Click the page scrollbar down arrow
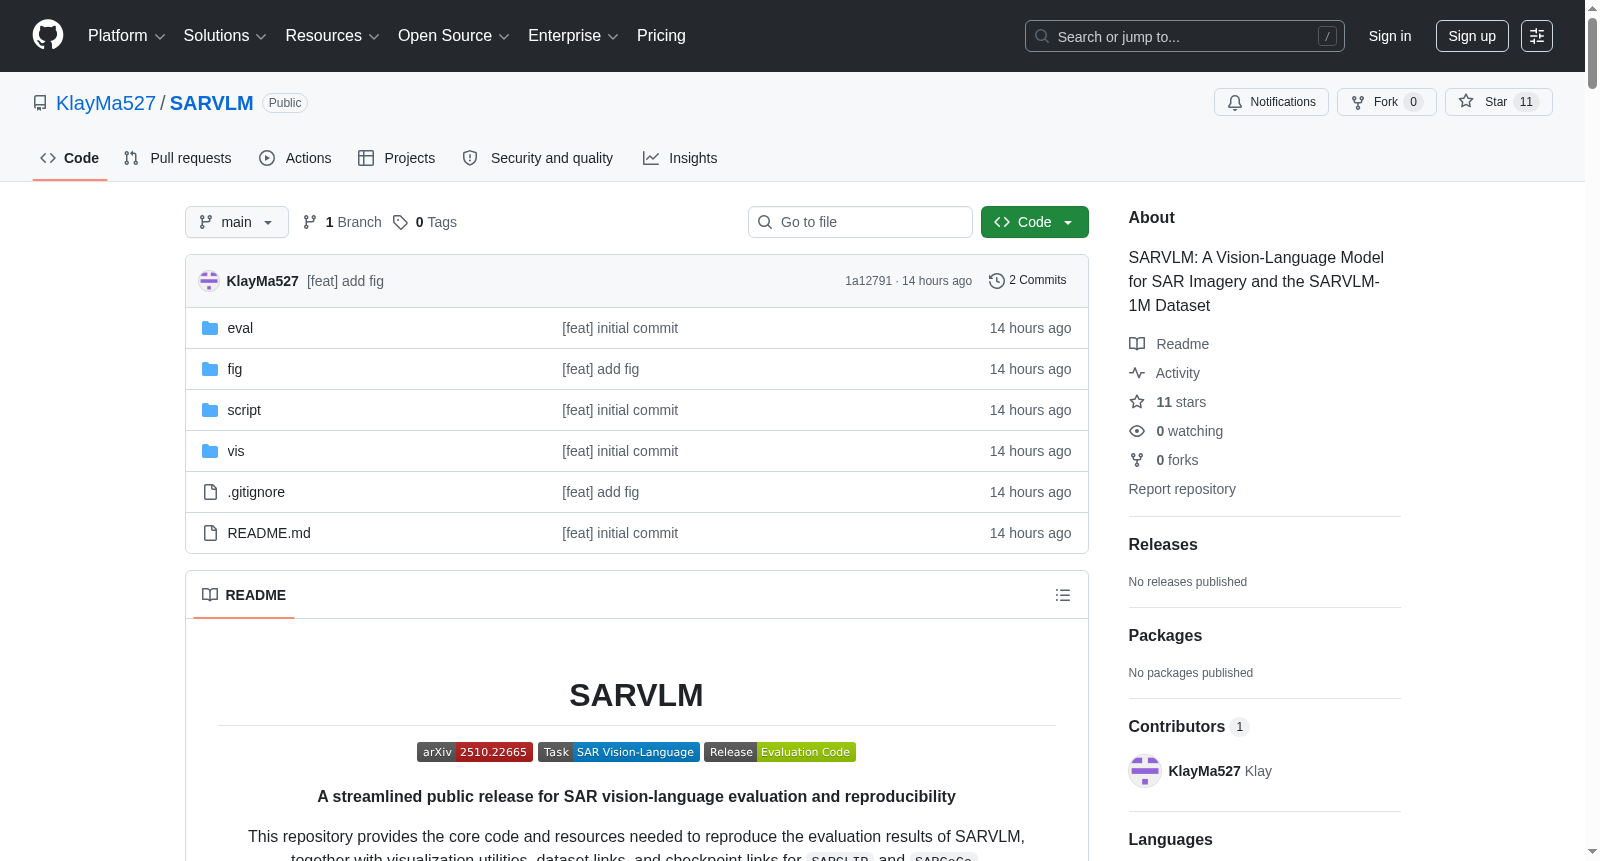This screenshot has height=861, width=1600. click(1592, 852)
